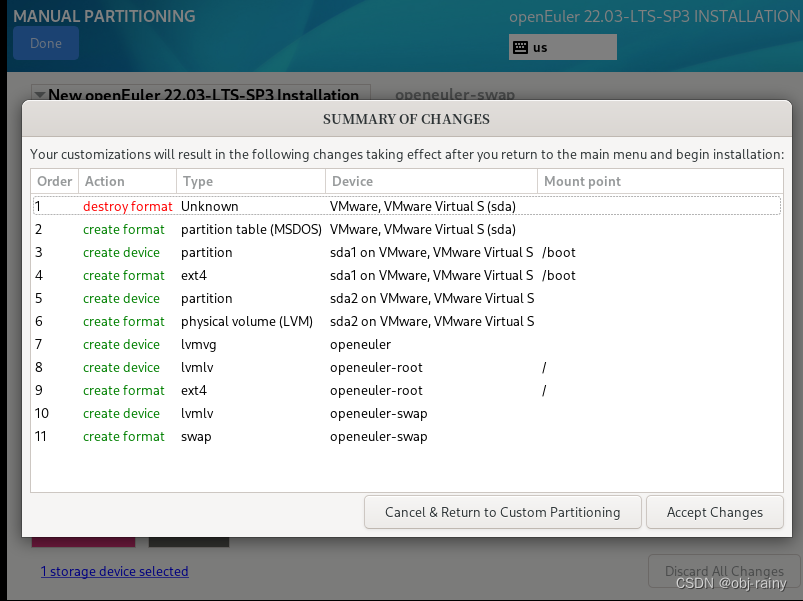Select row 10 create device openeuler-swap
Screen dimensions: 803x601
[x=407, y=413]
